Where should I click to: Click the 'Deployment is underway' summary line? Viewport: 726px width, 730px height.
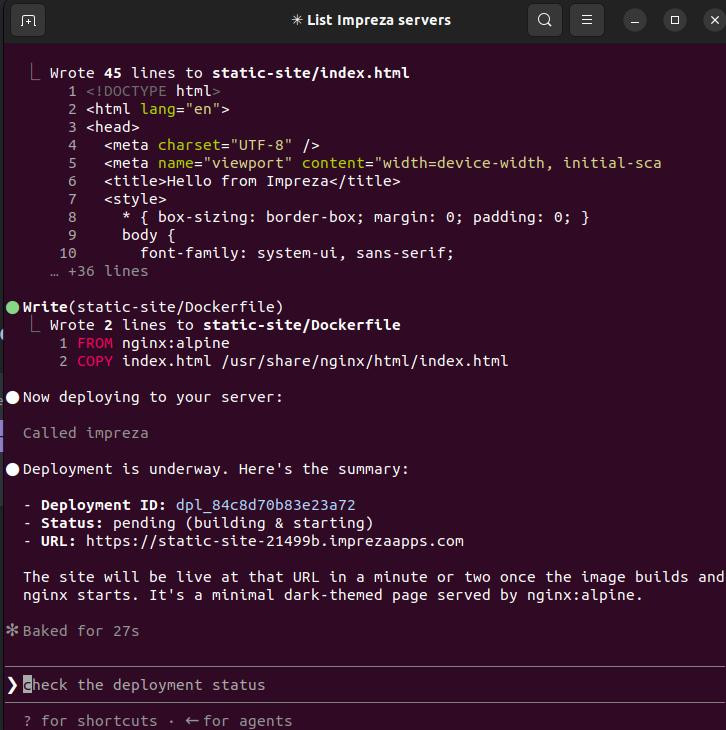[x=216, y=469]
